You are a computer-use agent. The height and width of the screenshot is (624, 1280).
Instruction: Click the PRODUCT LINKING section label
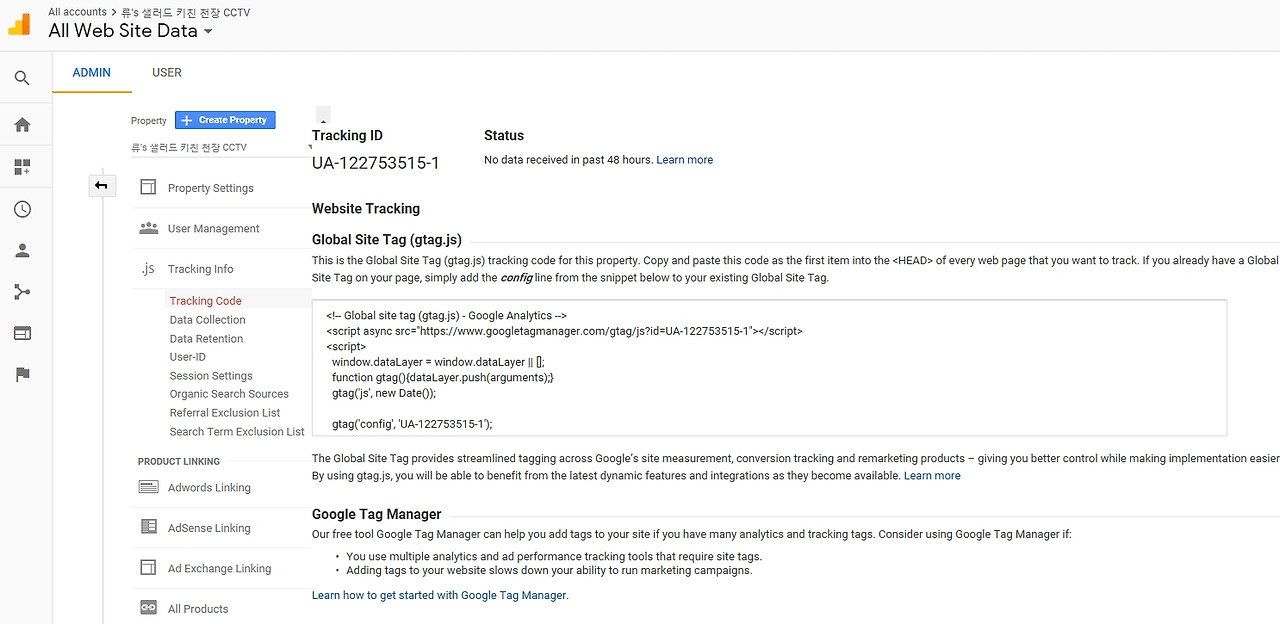(179, 461)
